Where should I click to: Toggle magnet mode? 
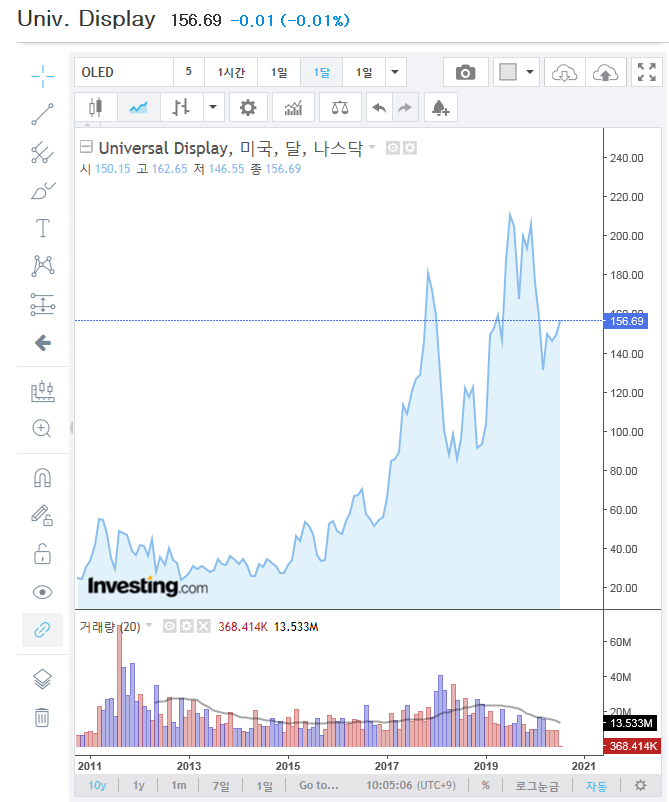click(42, 477)
